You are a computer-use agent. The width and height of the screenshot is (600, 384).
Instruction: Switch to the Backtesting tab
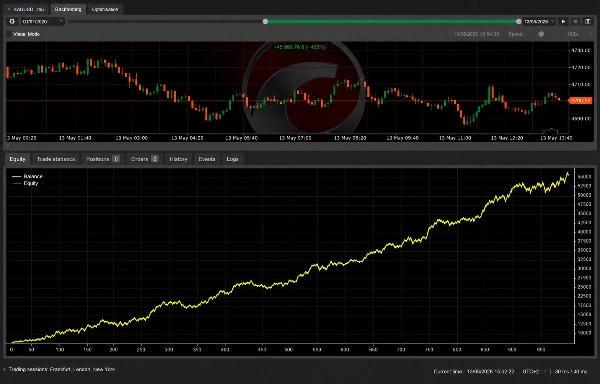68,9
